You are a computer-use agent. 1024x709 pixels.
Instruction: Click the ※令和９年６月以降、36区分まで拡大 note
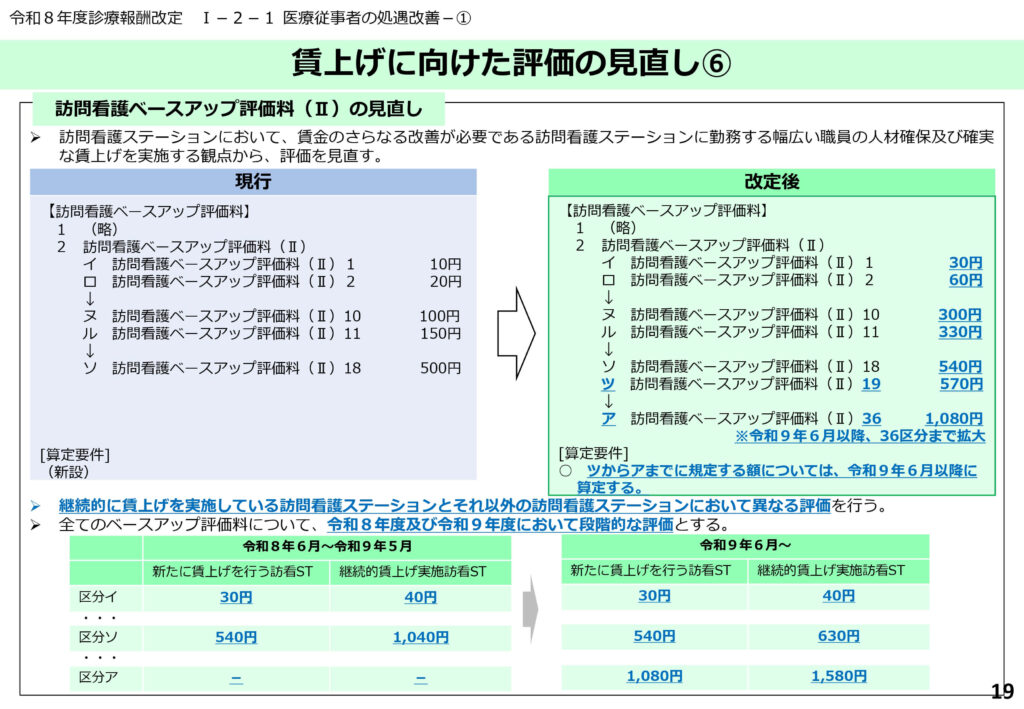click(x=860, y=436)
